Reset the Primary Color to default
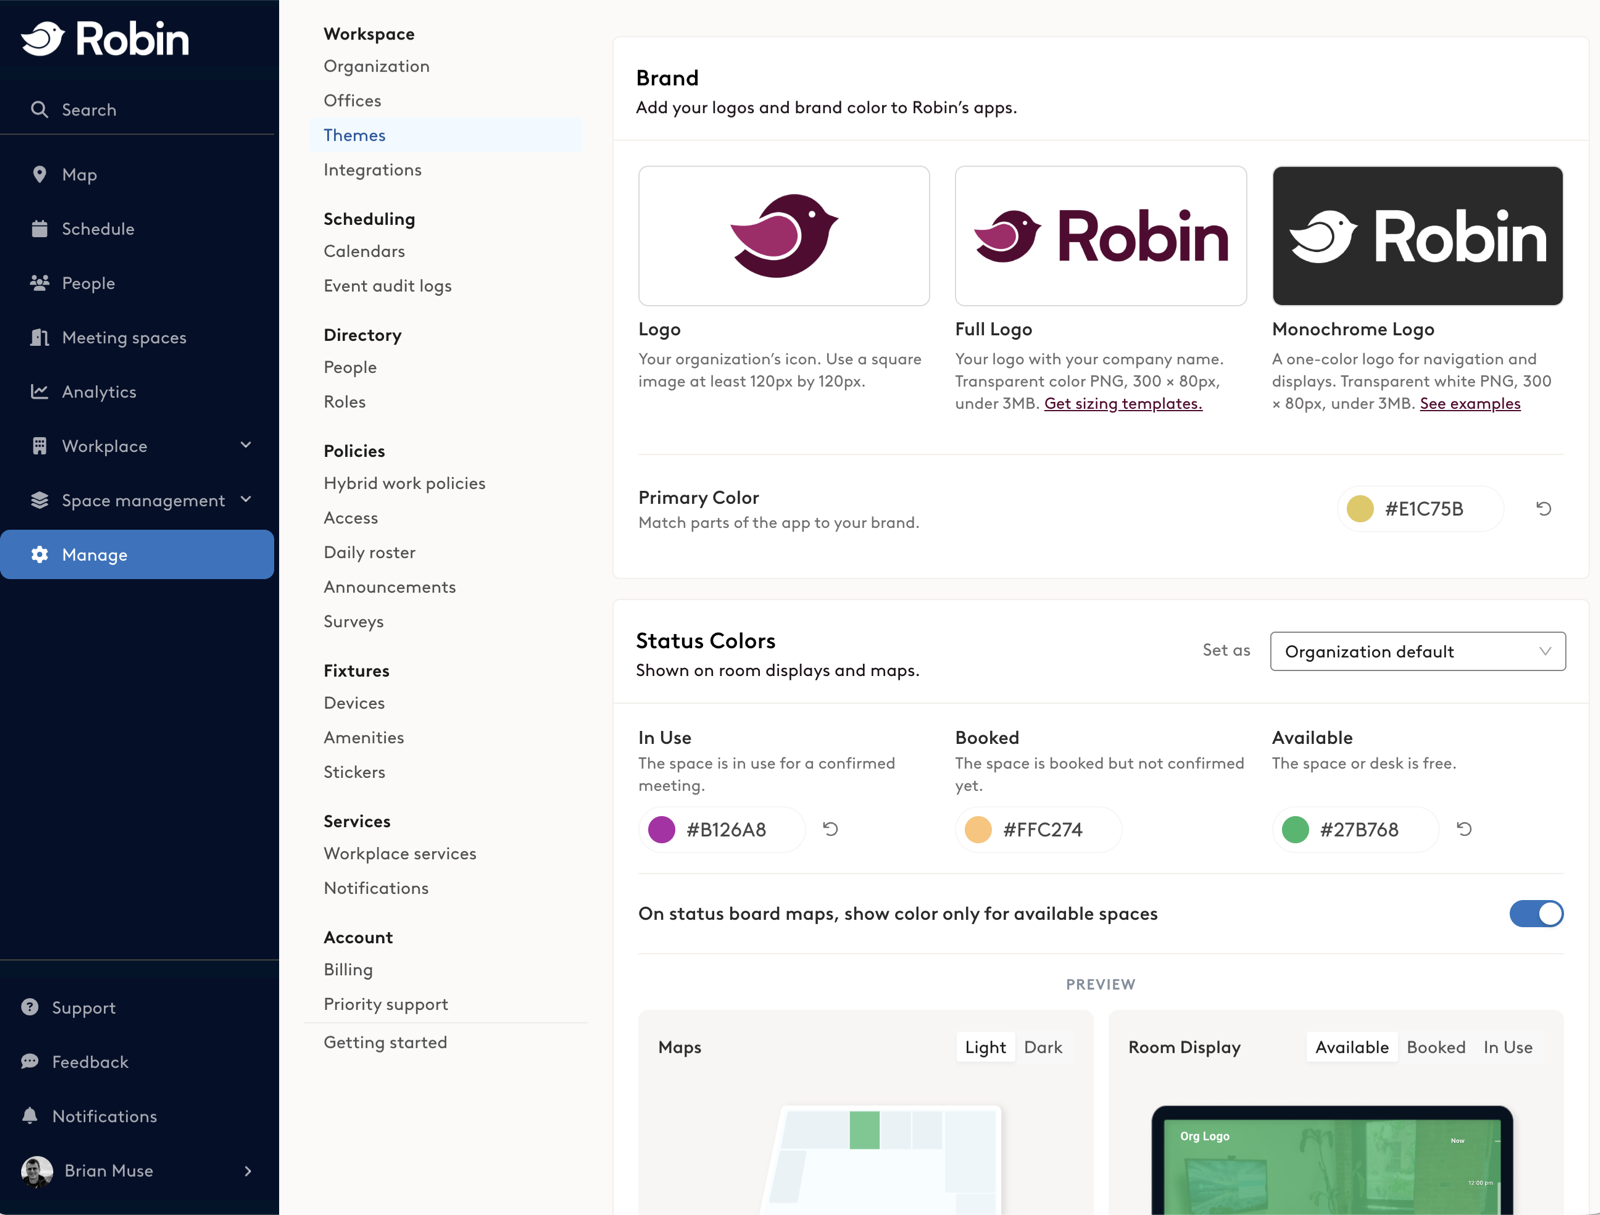The image size is (1600, 1215). 1543,508
